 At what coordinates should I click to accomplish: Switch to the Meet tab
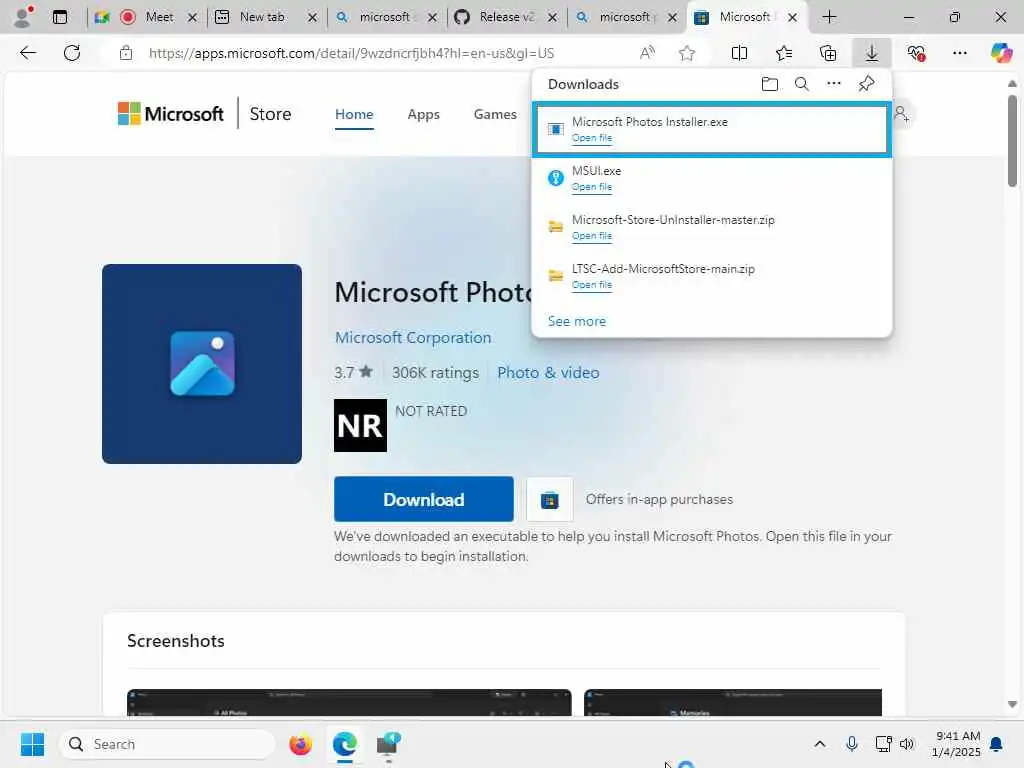pos(146,17)
